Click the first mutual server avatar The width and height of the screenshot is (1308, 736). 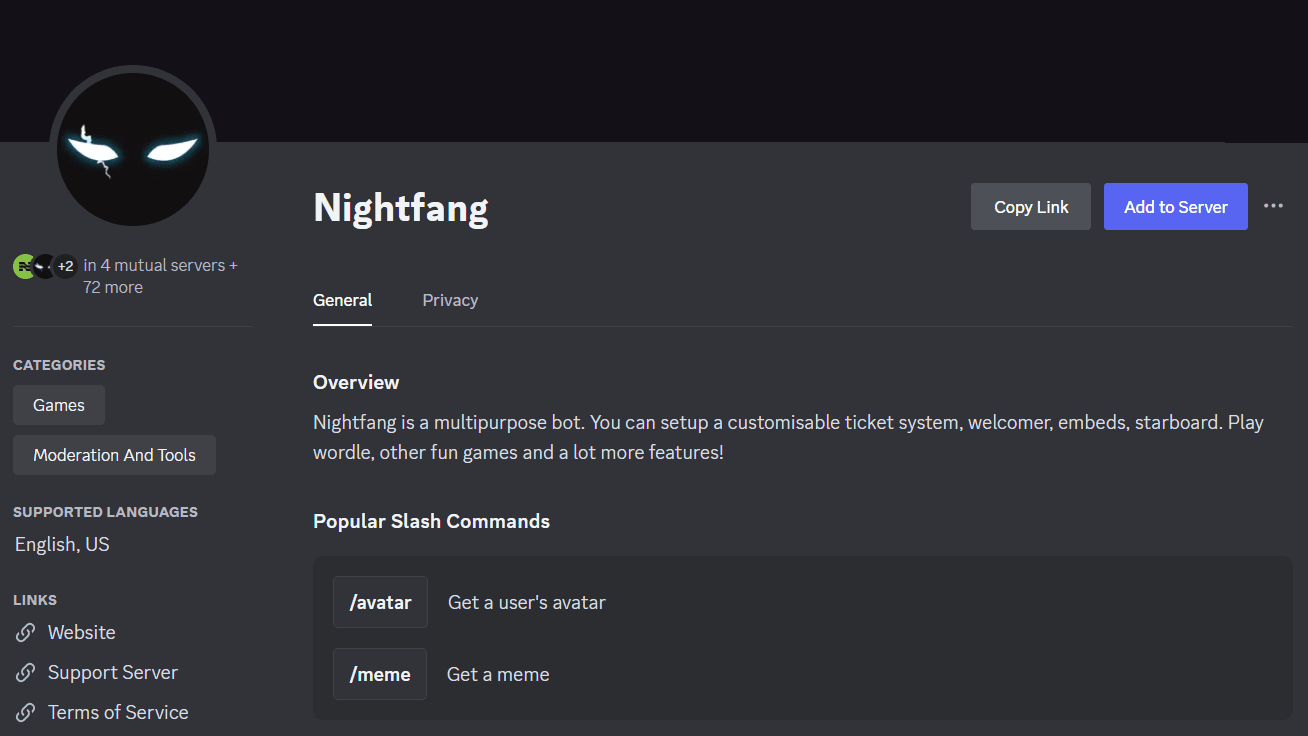tap(24, 265)
